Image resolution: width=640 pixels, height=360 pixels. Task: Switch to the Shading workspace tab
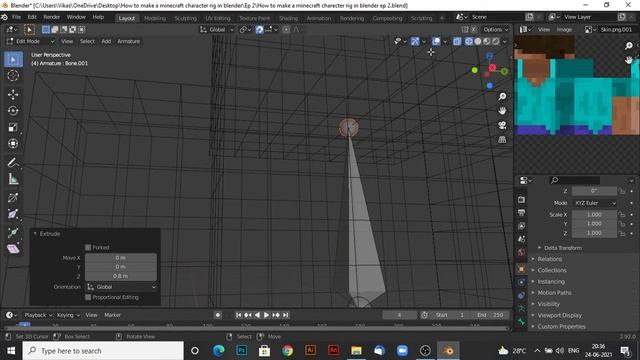pos(288,18)
